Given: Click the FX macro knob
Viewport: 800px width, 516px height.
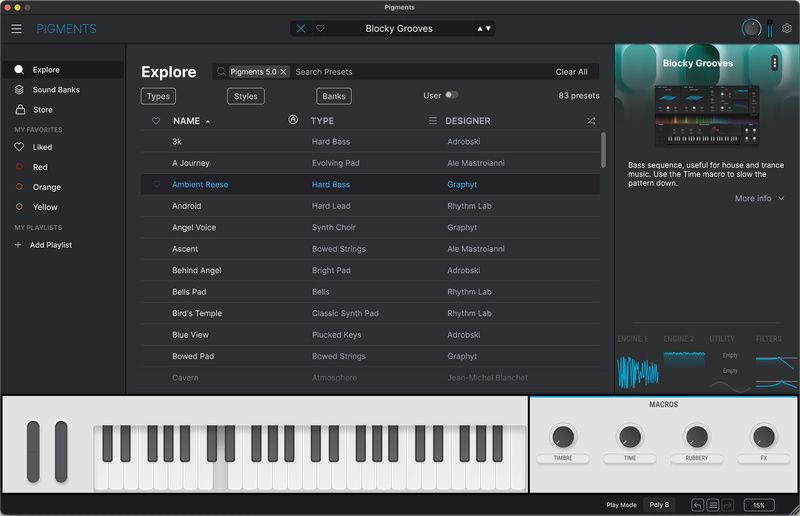Looking at the screenshot, I should click(763, 437).
